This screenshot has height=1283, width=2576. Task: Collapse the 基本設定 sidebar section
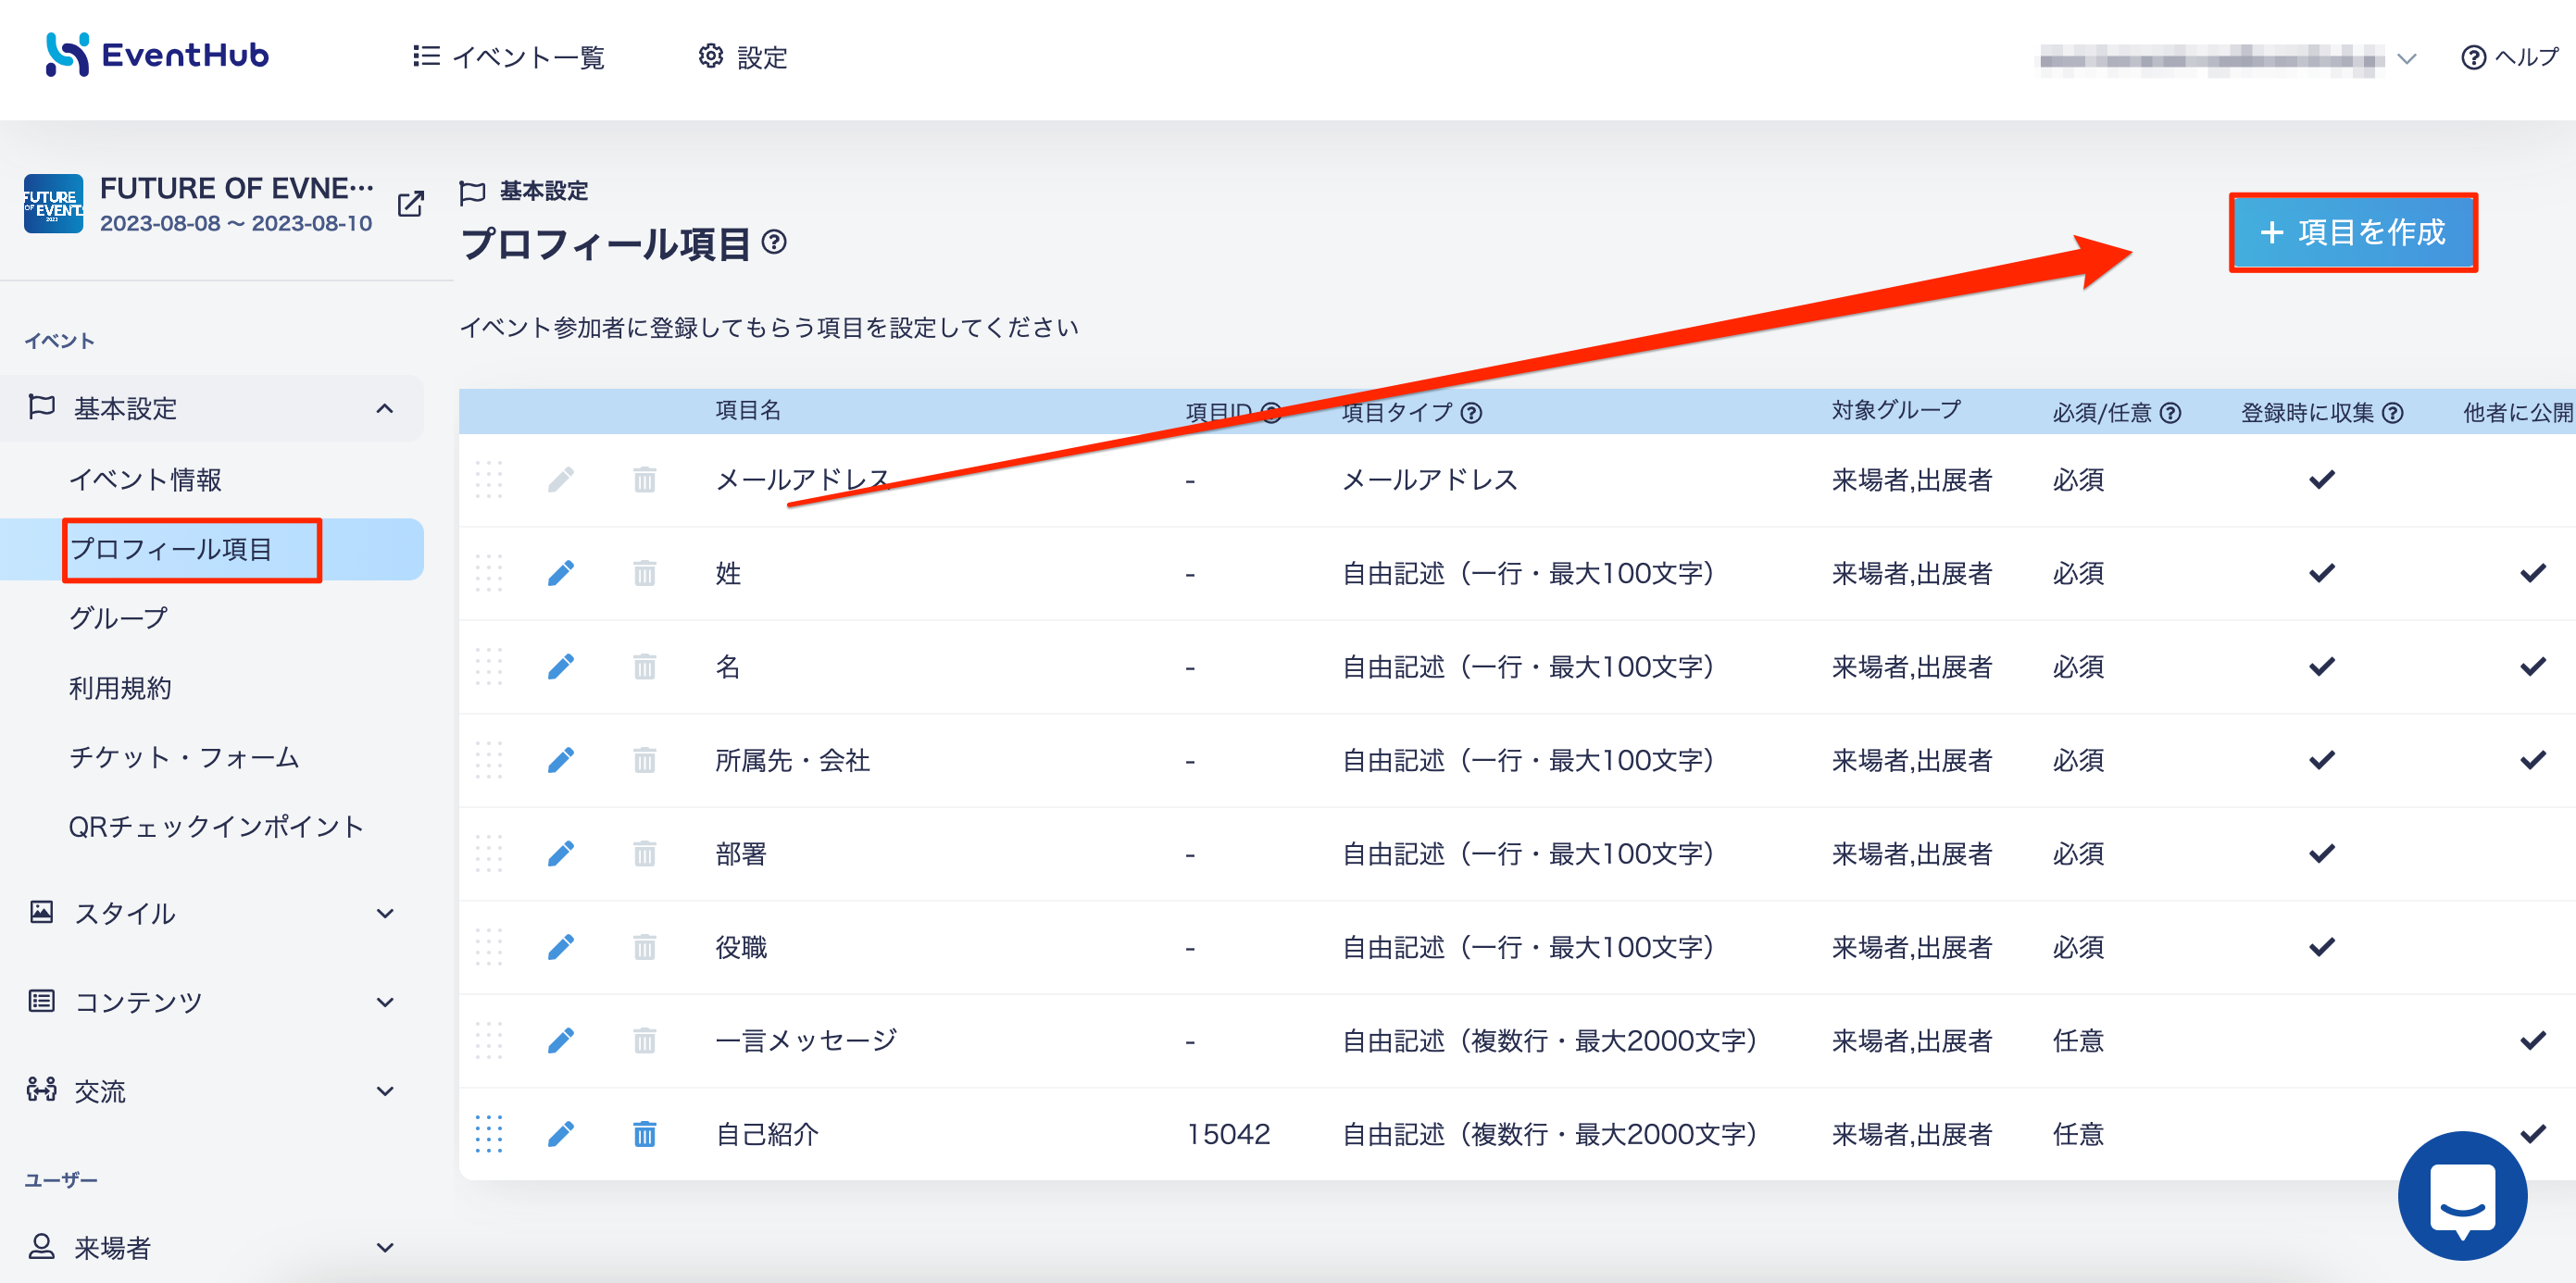[212, 408]
